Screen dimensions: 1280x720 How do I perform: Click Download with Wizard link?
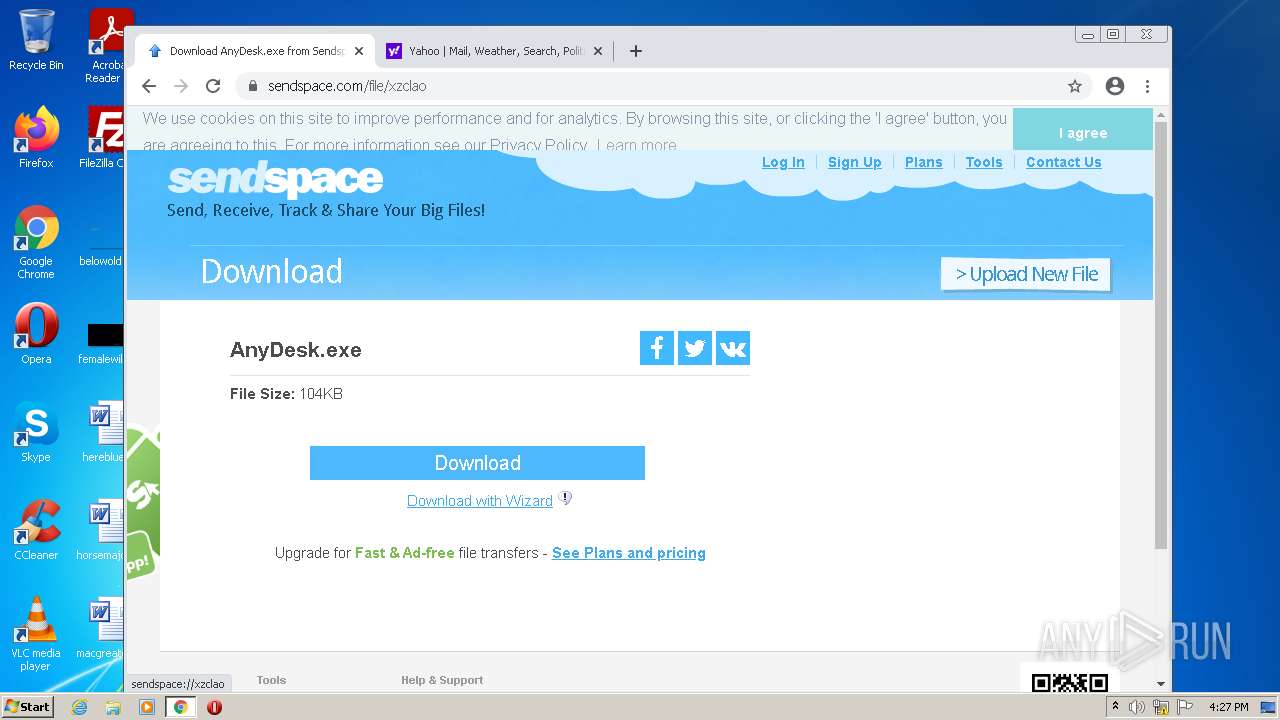tap(480, 501)
